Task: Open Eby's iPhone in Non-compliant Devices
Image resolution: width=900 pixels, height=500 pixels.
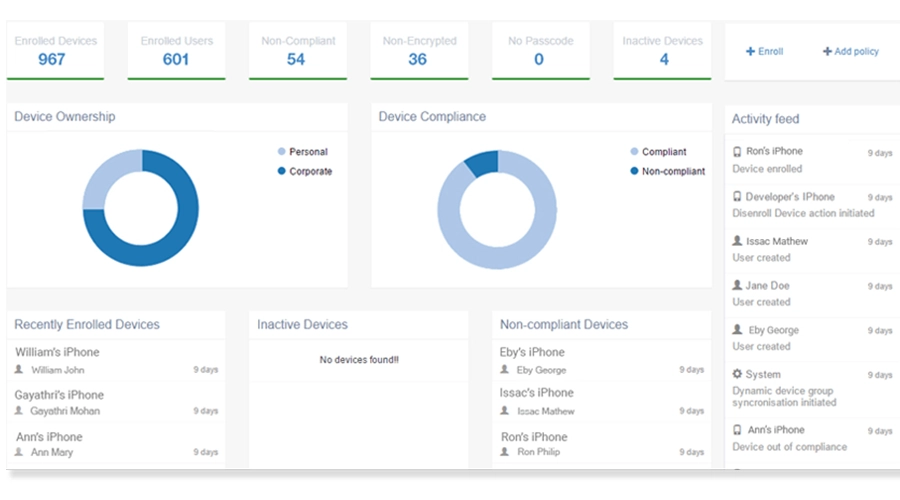Action: point(532,352)
